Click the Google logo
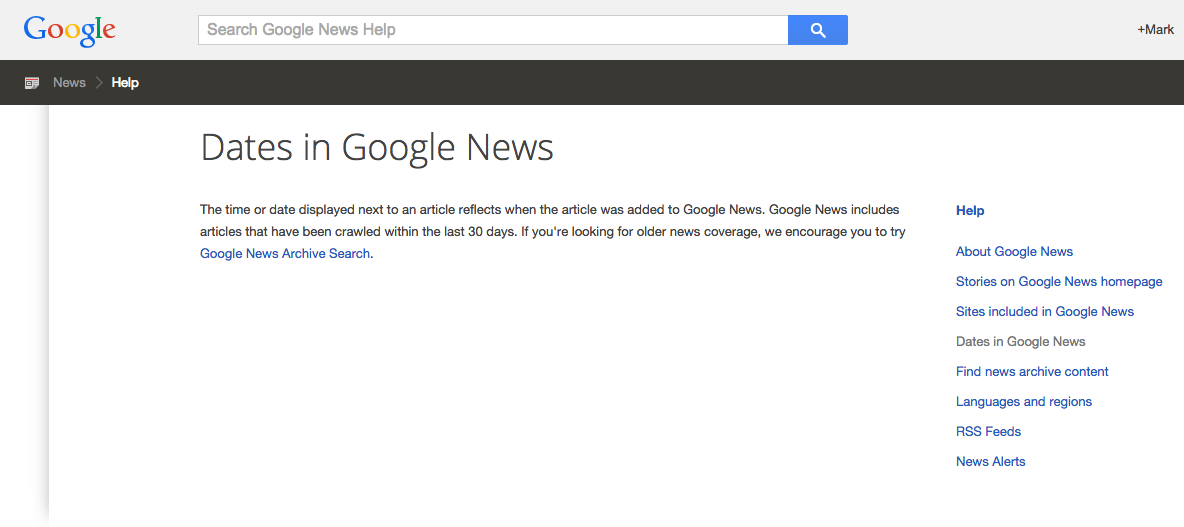Screen dimensions: 1184x527 tap(69, 30)
